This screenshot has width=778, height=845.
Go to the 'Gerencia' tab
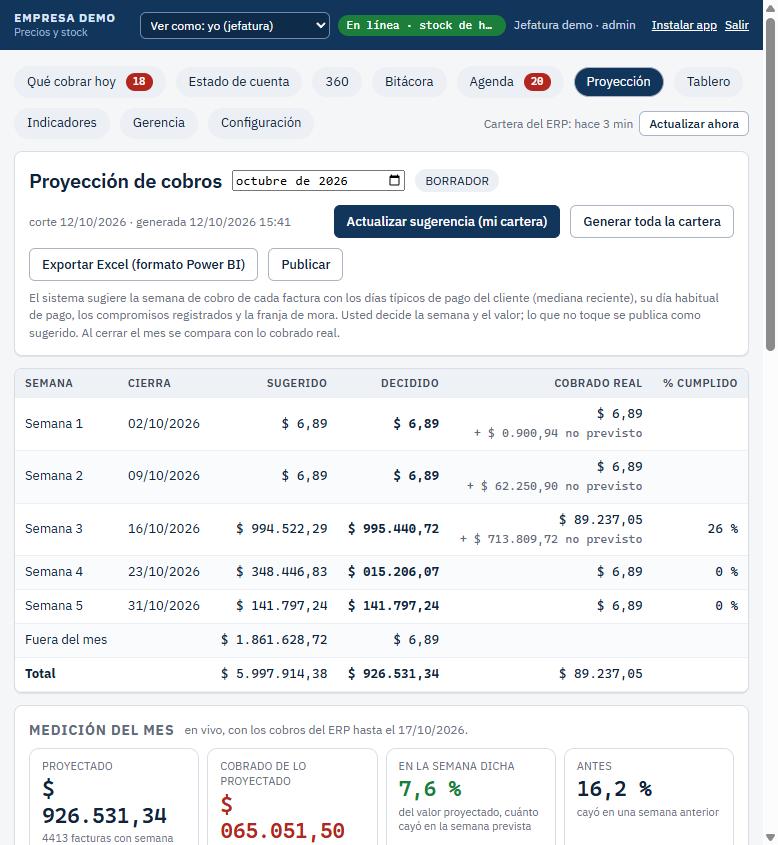159,123
